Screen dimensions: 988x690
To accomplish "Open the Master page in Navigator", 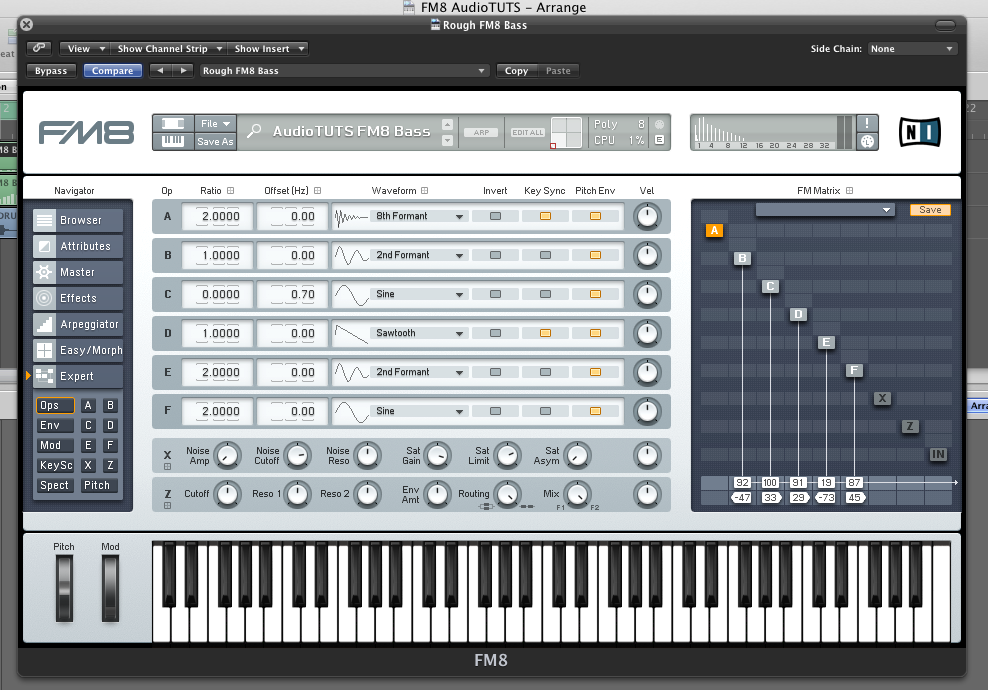I will click(78, 272).
